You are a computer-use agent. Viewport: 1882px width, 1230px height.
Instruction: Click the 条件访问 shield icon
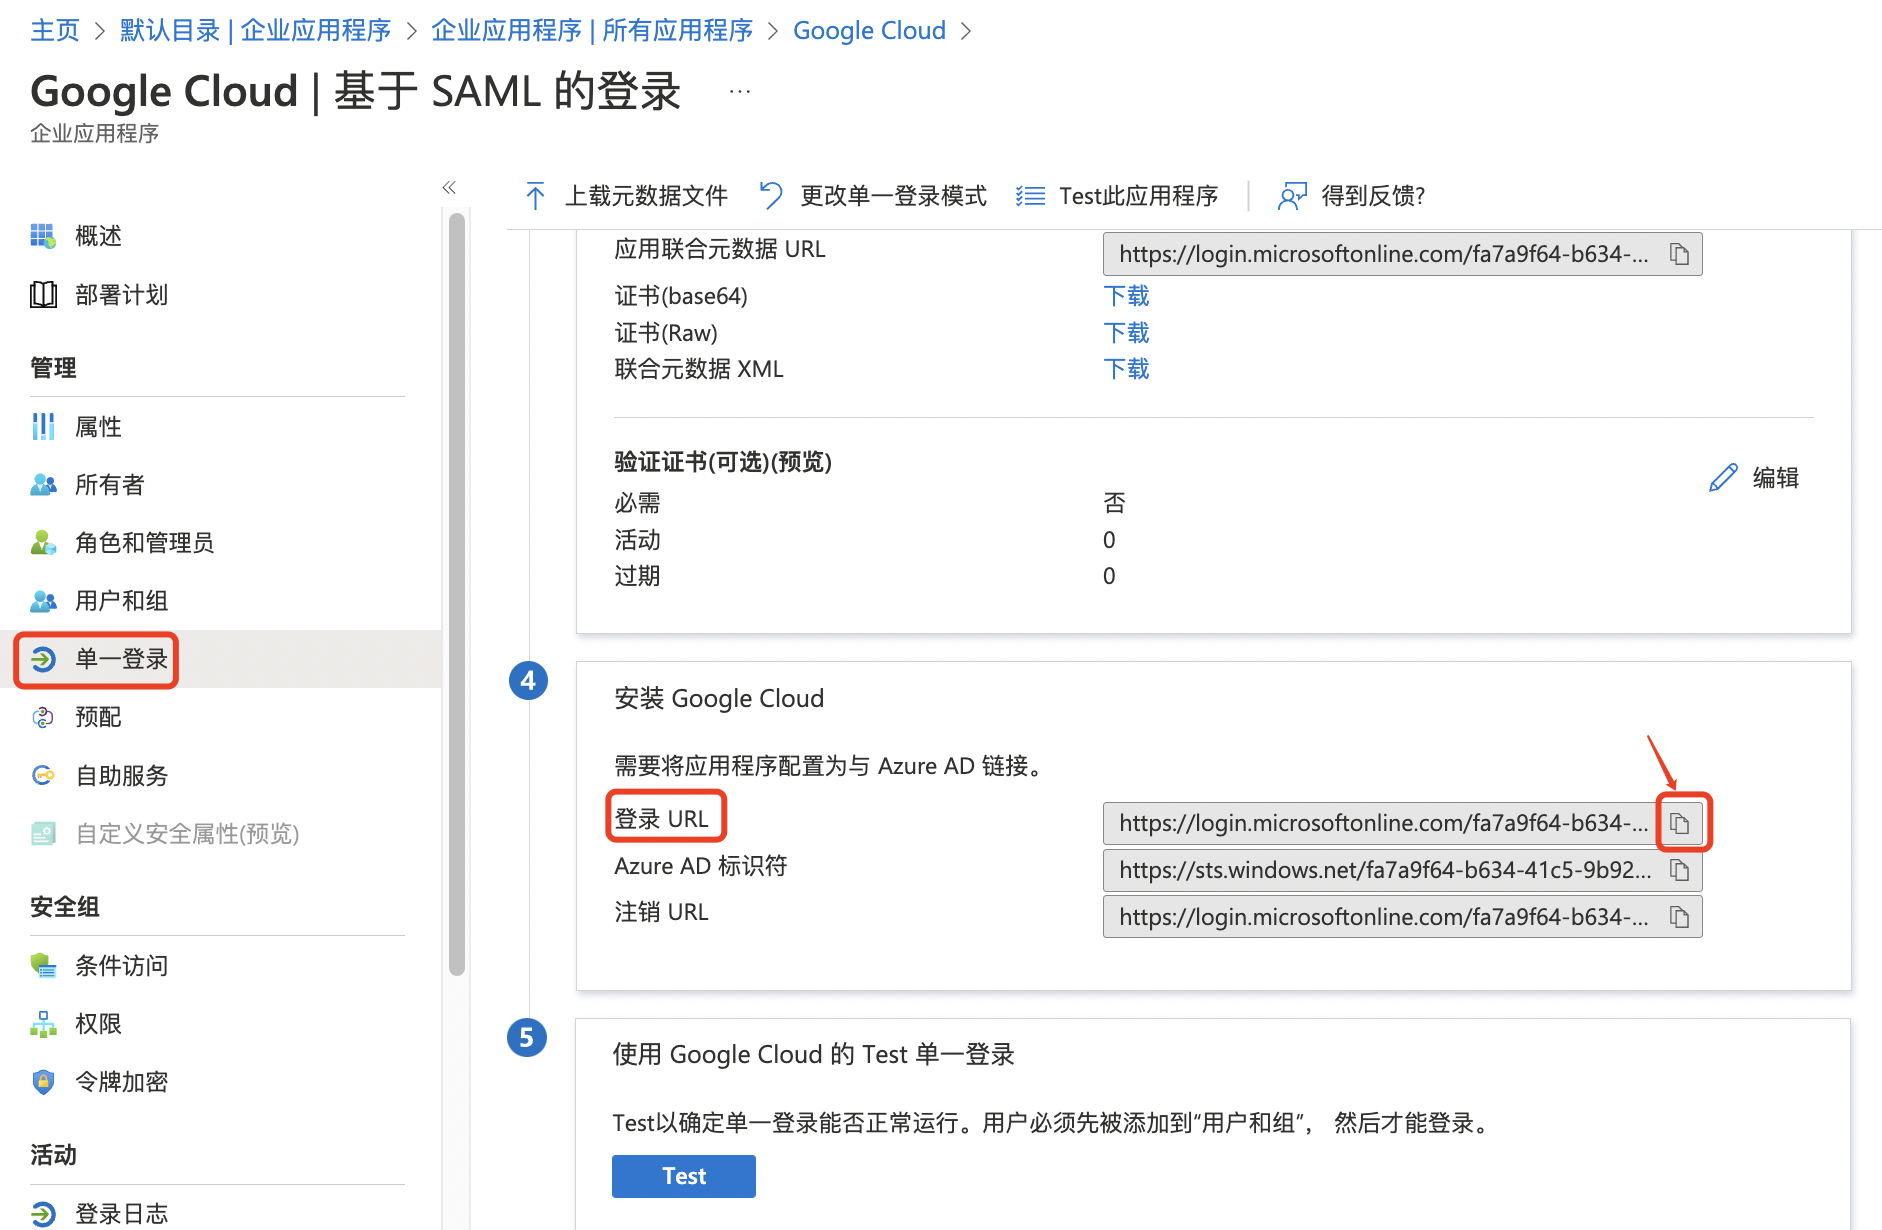[43, 966]
